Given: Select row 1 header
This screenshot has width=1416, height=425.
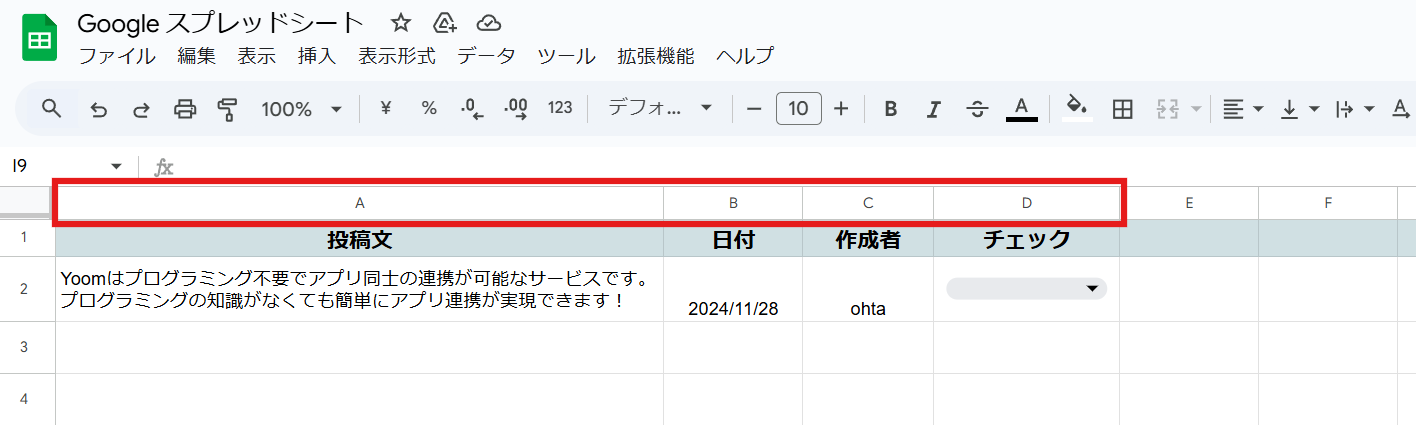Looking at the screenshot, I should (x=27, y=238).
